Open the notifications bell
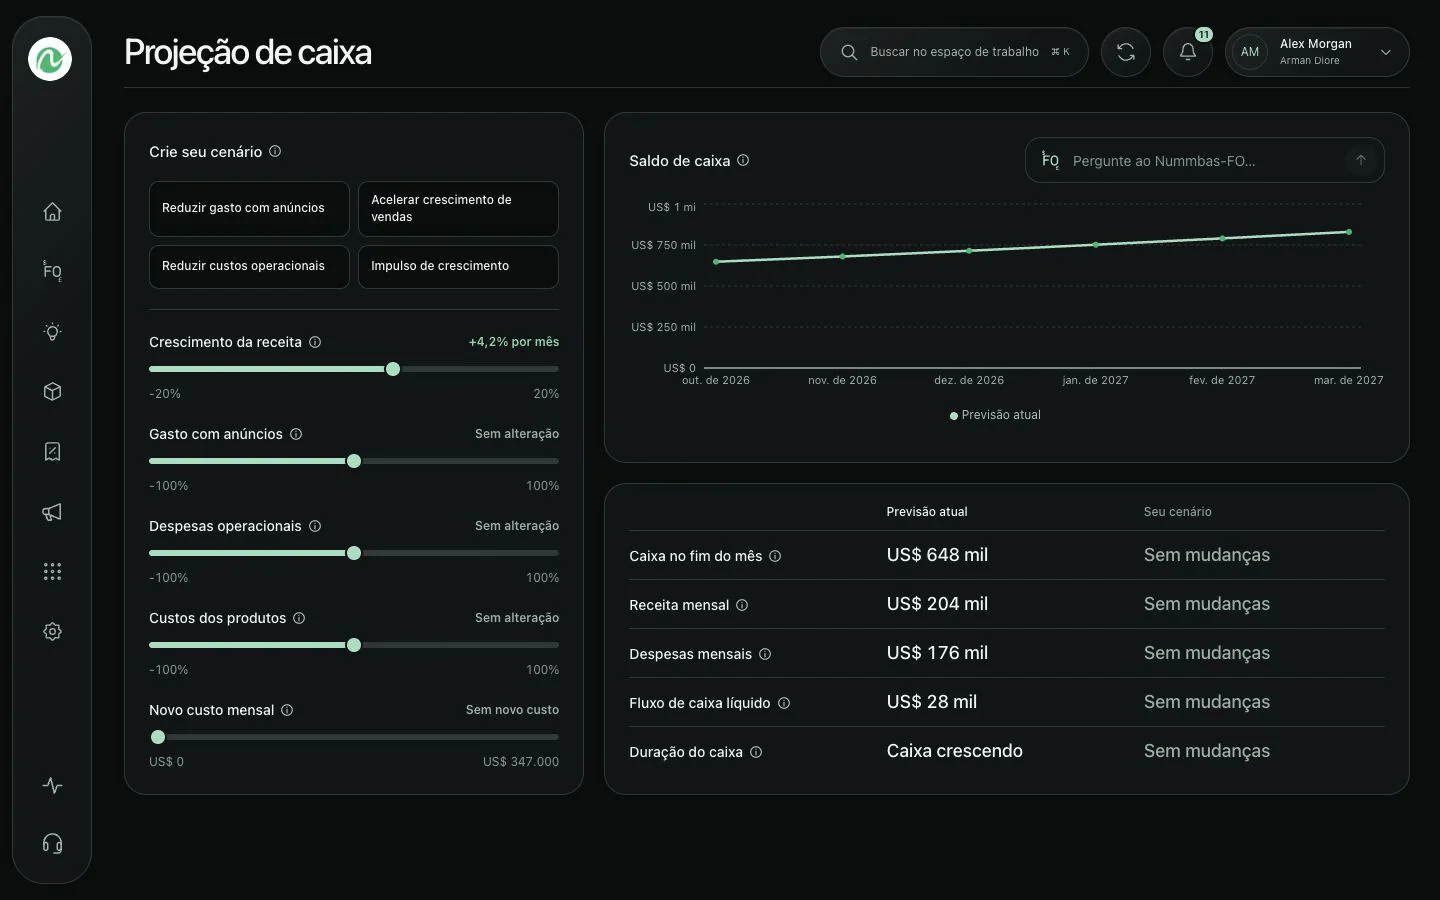Screen dimensions: 1440x900 tap(1188, 52)
